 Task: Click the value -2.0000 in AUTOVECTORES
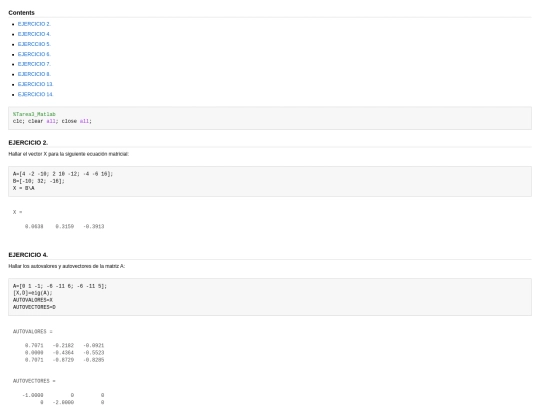point(63,402)
